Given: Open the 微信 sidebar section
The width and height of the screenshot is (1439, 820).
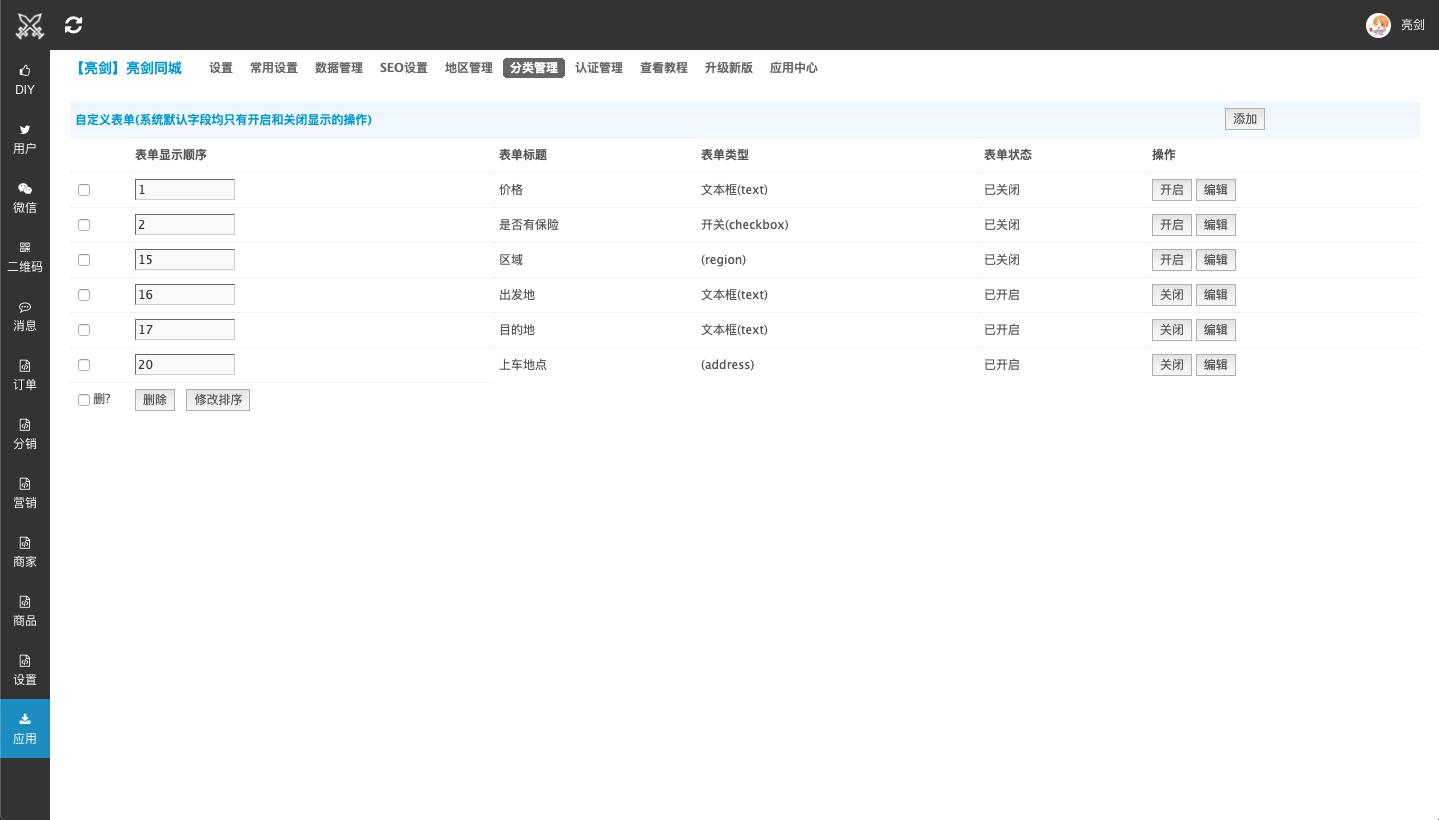Looking at the screenshot, I should click(25, 197).
